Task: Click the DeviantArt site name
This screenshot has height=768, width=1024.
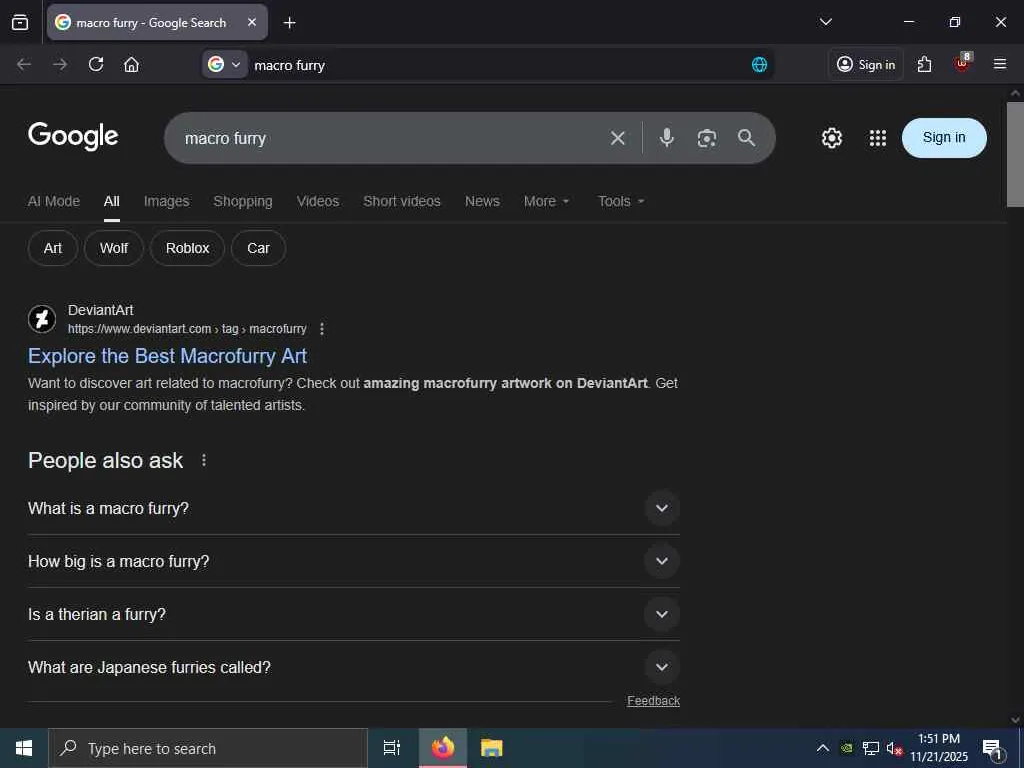Action: (x=101, y=310)
